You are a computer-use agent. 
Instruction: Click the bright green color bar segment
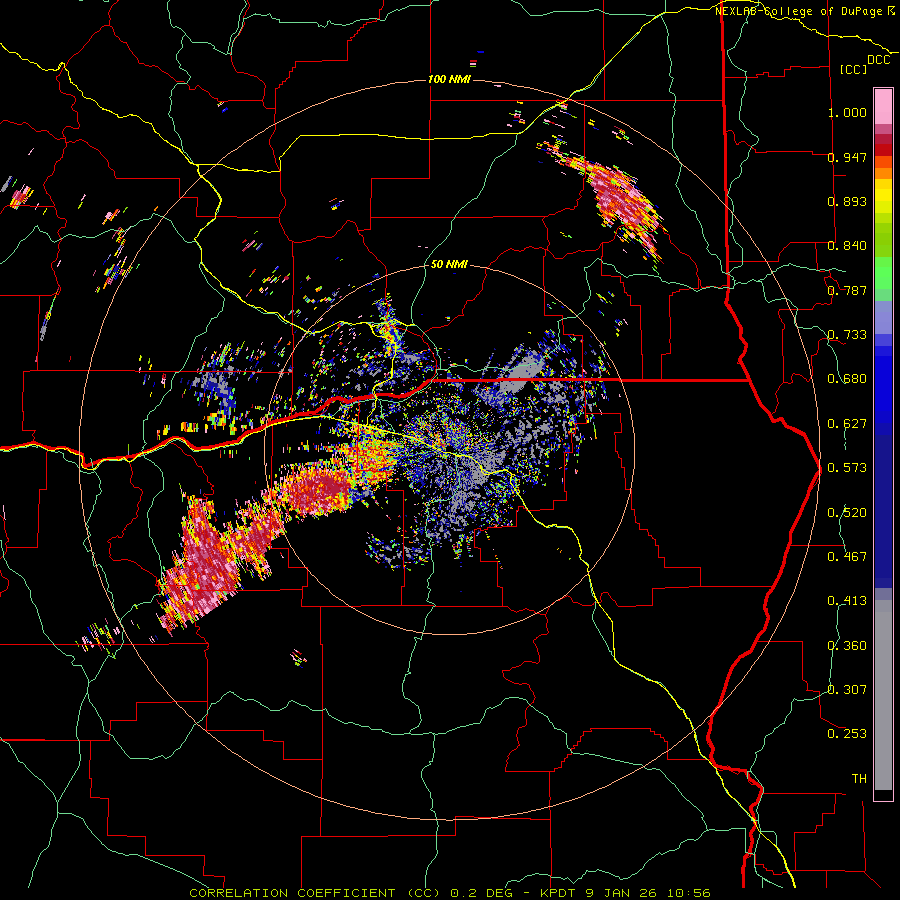click(883, 273)
